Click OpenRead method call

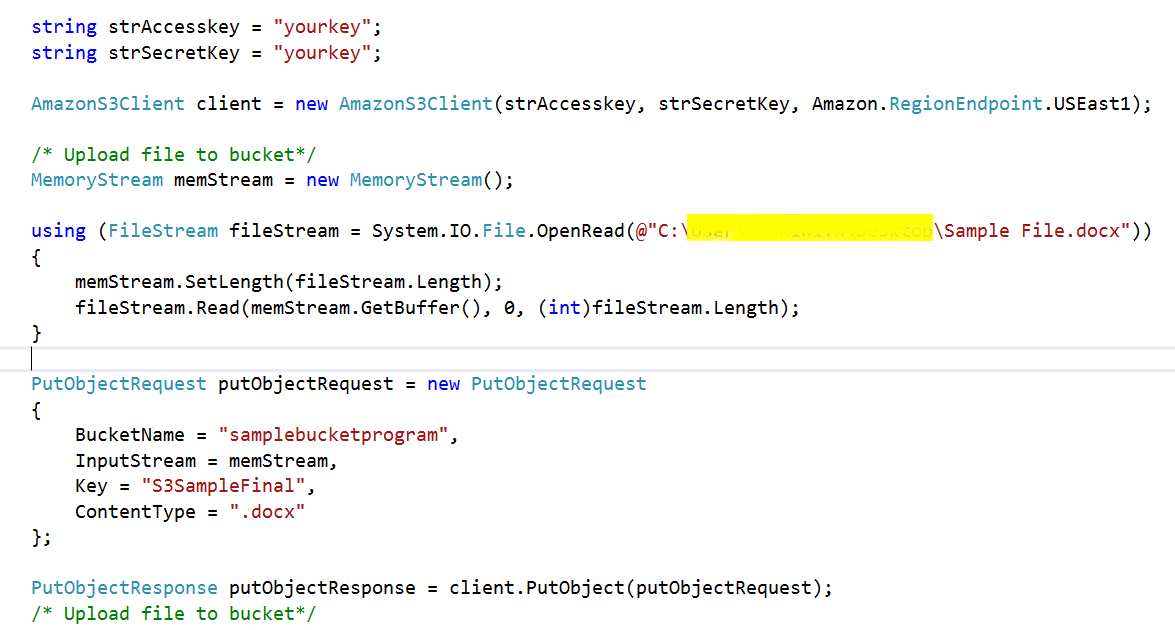[x=580, y=231]
